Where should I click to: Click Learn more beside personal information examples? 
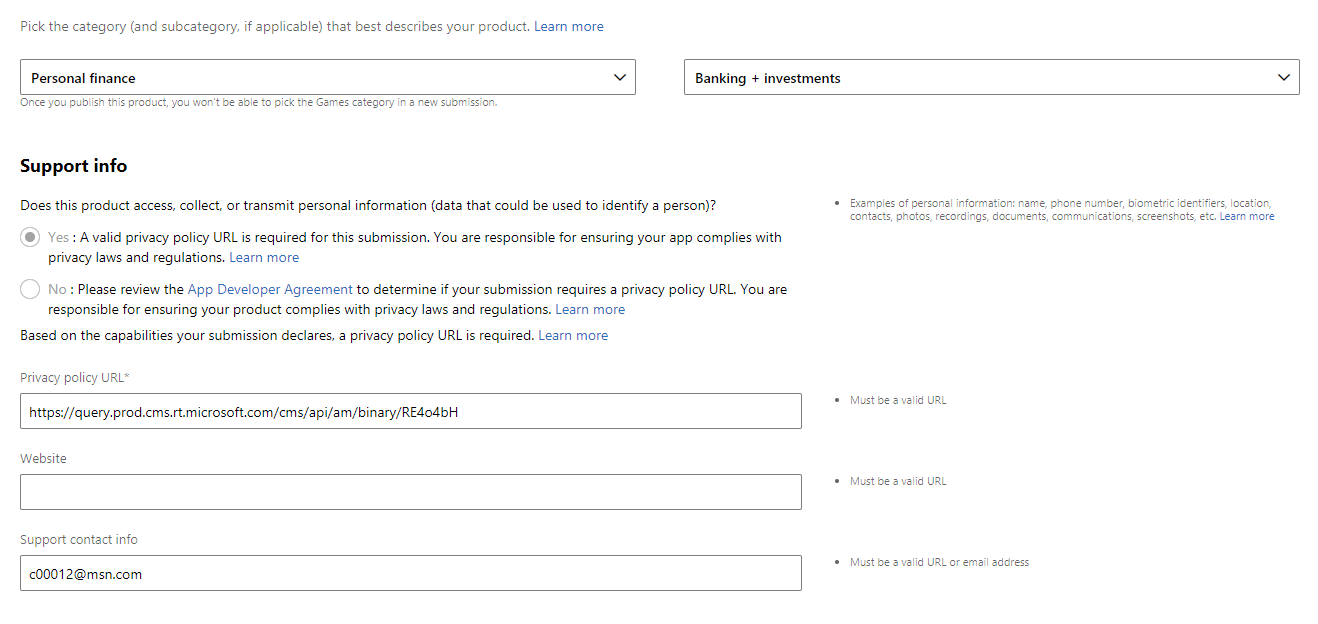1247,217
